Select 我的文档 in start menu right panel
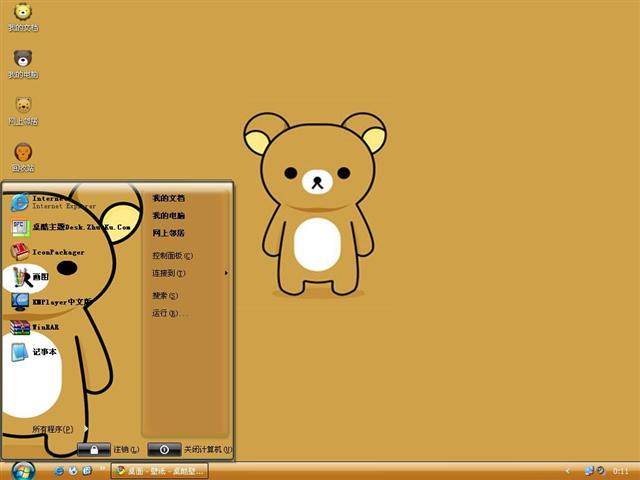Image resolution: width=640 pixels, height=480 pixels. click(169, 198)
